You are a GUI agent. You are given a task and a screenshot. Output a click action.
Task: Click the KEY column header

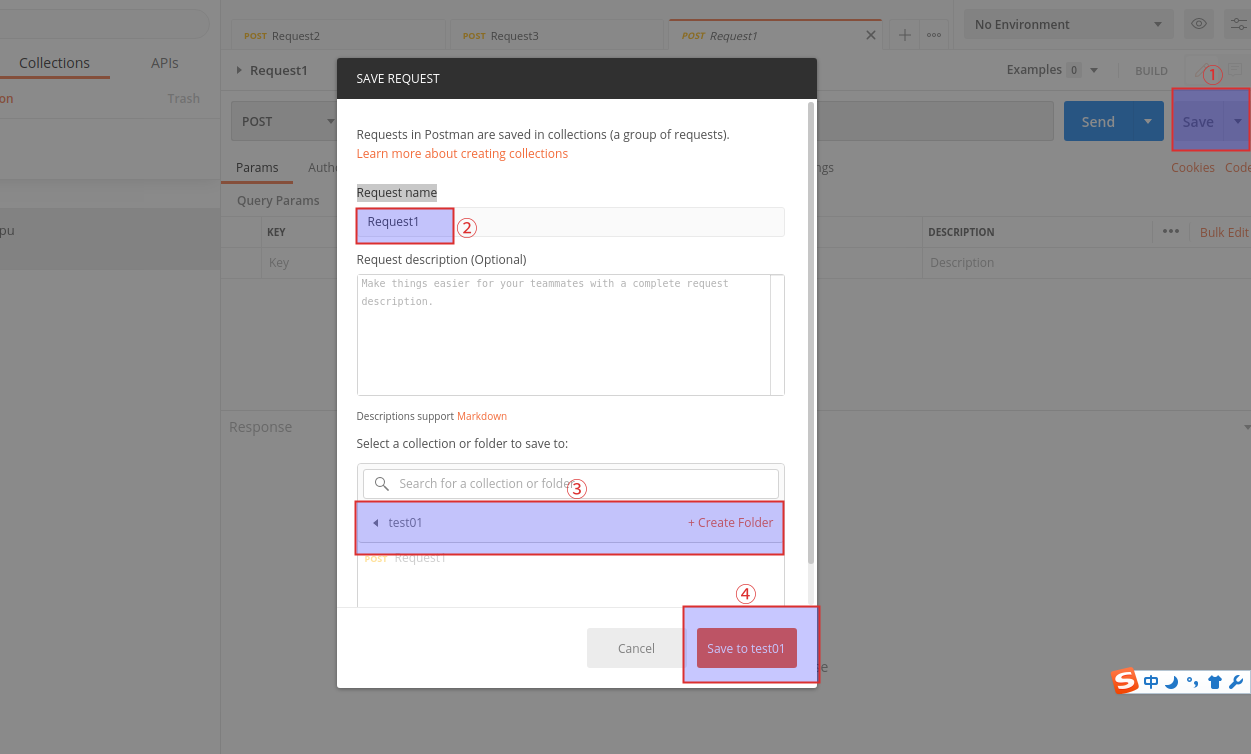click(276, 232)
